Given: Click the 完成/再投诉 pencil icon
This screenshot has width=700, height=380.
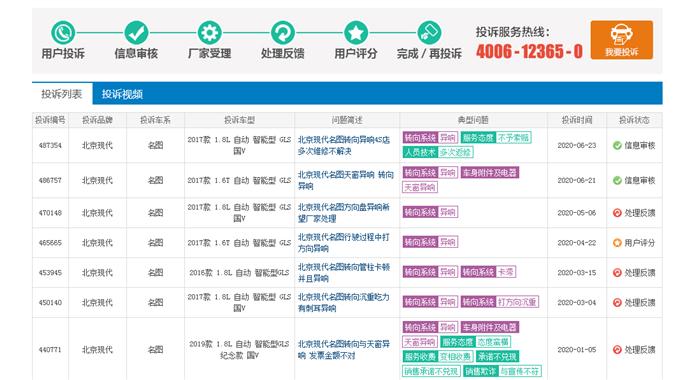Looking at the screenshot, I should [429, 33].
